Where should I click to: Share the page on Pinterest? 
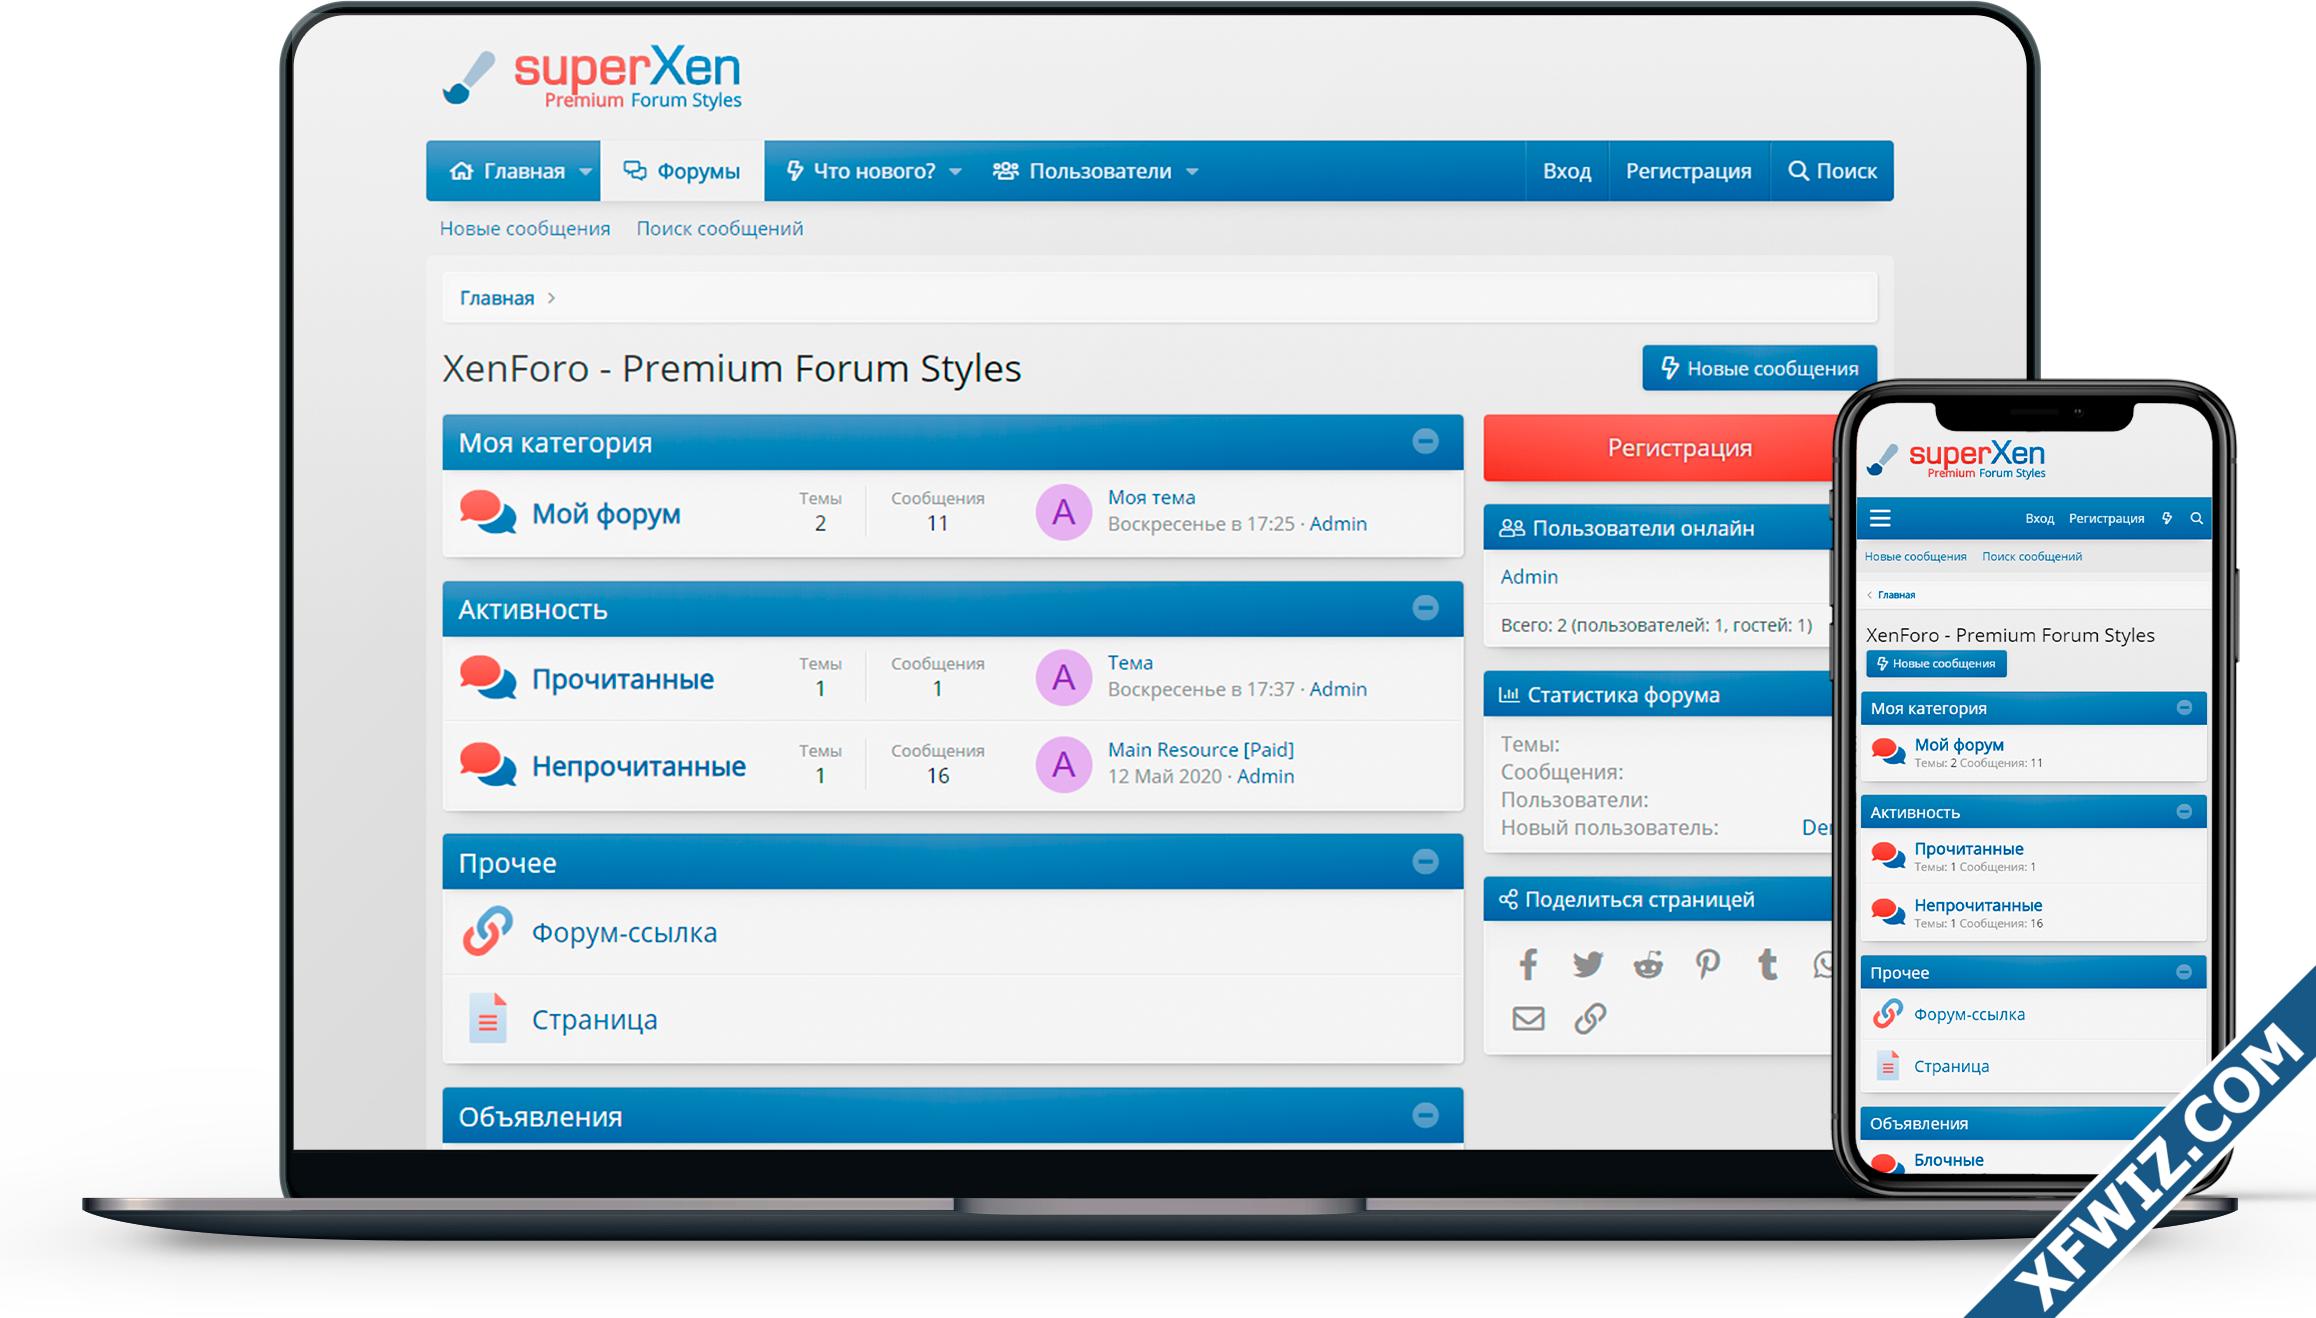(x=1708, y=964)
